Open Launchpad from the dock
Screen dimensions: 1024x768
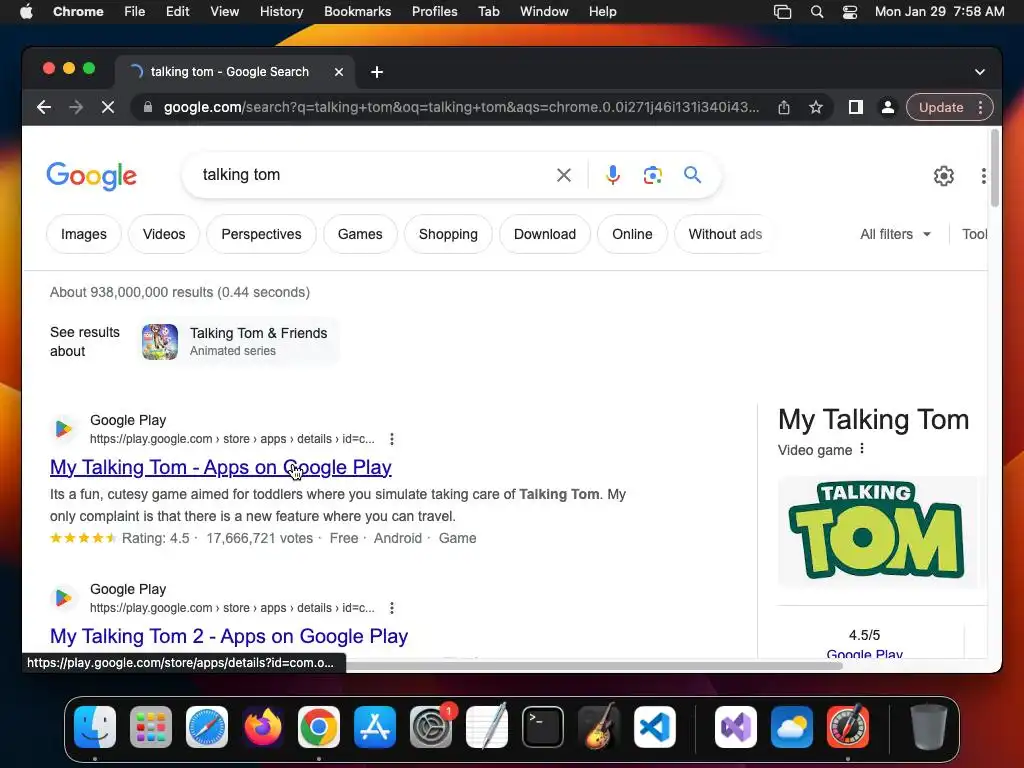[151, 727]
